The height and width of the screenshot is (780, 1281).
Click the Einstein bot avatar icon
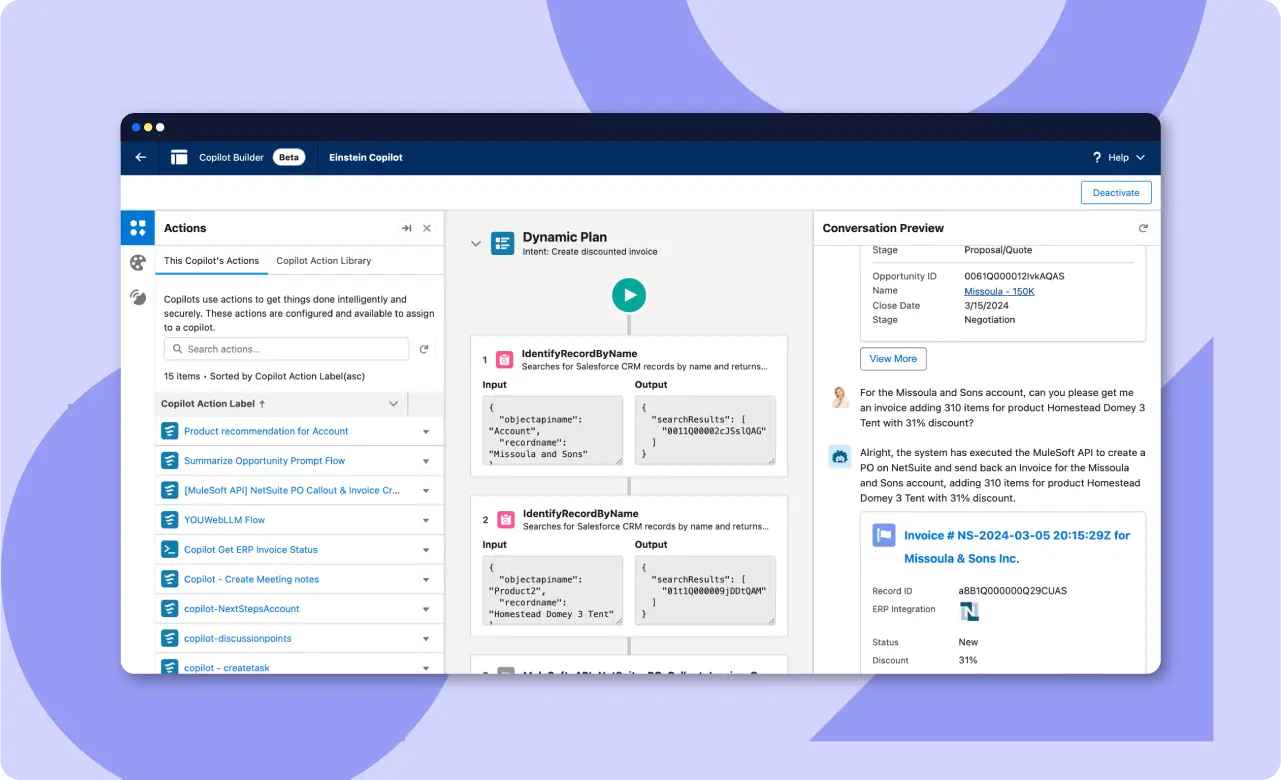click(841, 457)
